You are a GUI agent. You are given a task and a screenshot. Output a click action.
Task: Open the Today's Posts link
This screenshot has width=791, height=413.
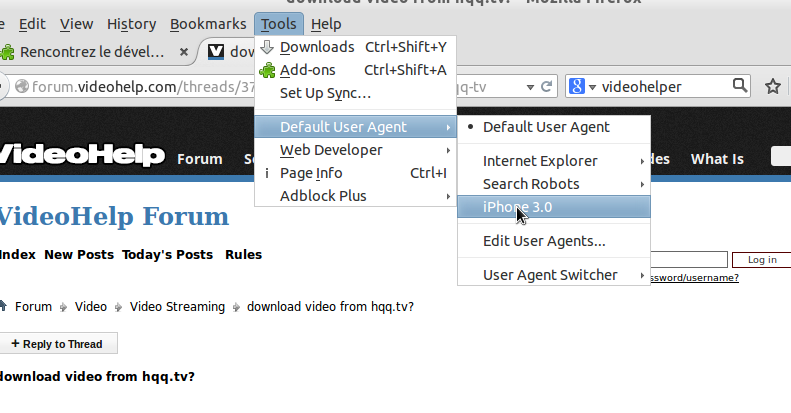tap(167, 255)
